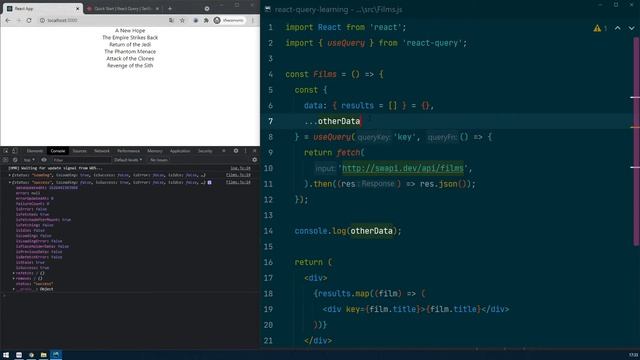This screenshot has height=360, width=640.
Task: Select the Console tab in DevTools
Action: [x=58, y=151]
